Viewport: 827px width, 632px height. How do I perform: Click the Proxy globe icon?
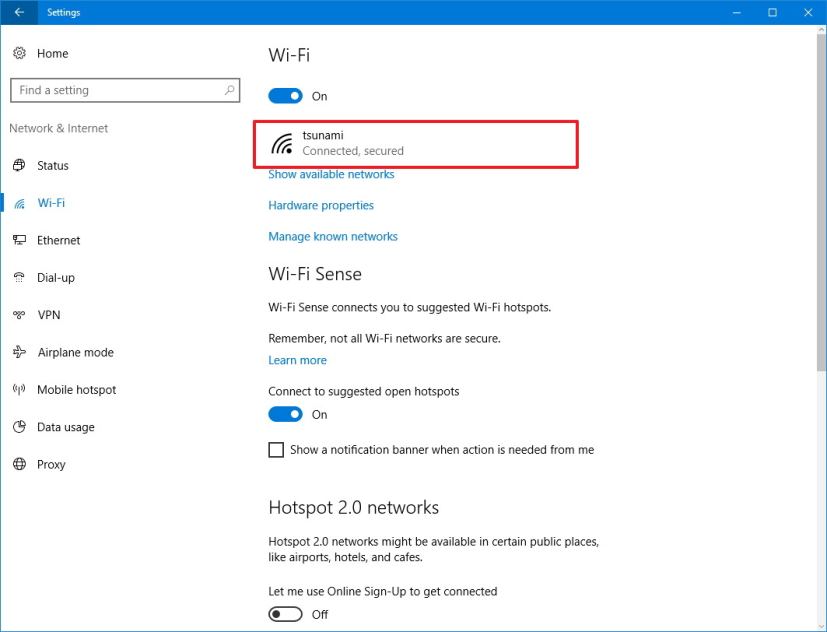(x=20, y=464)
